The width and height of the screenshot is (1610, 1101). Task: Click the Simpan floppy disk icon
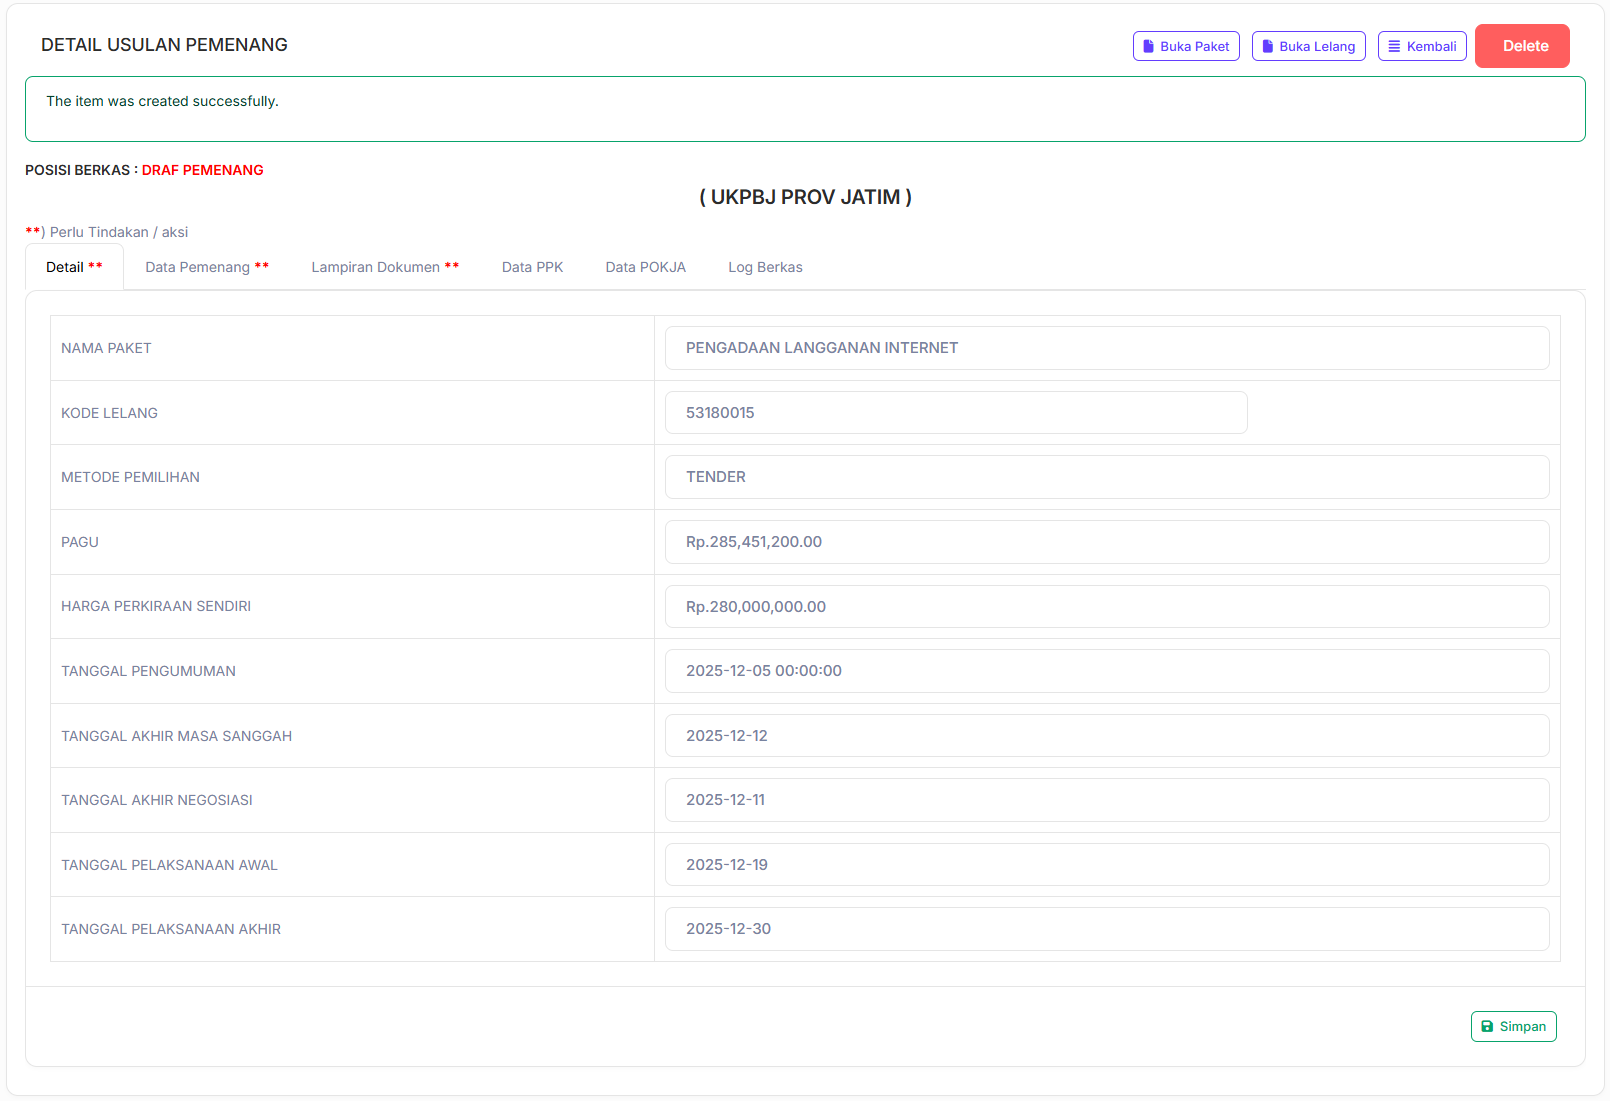pyautogui.click(x=1487, y=1027)
